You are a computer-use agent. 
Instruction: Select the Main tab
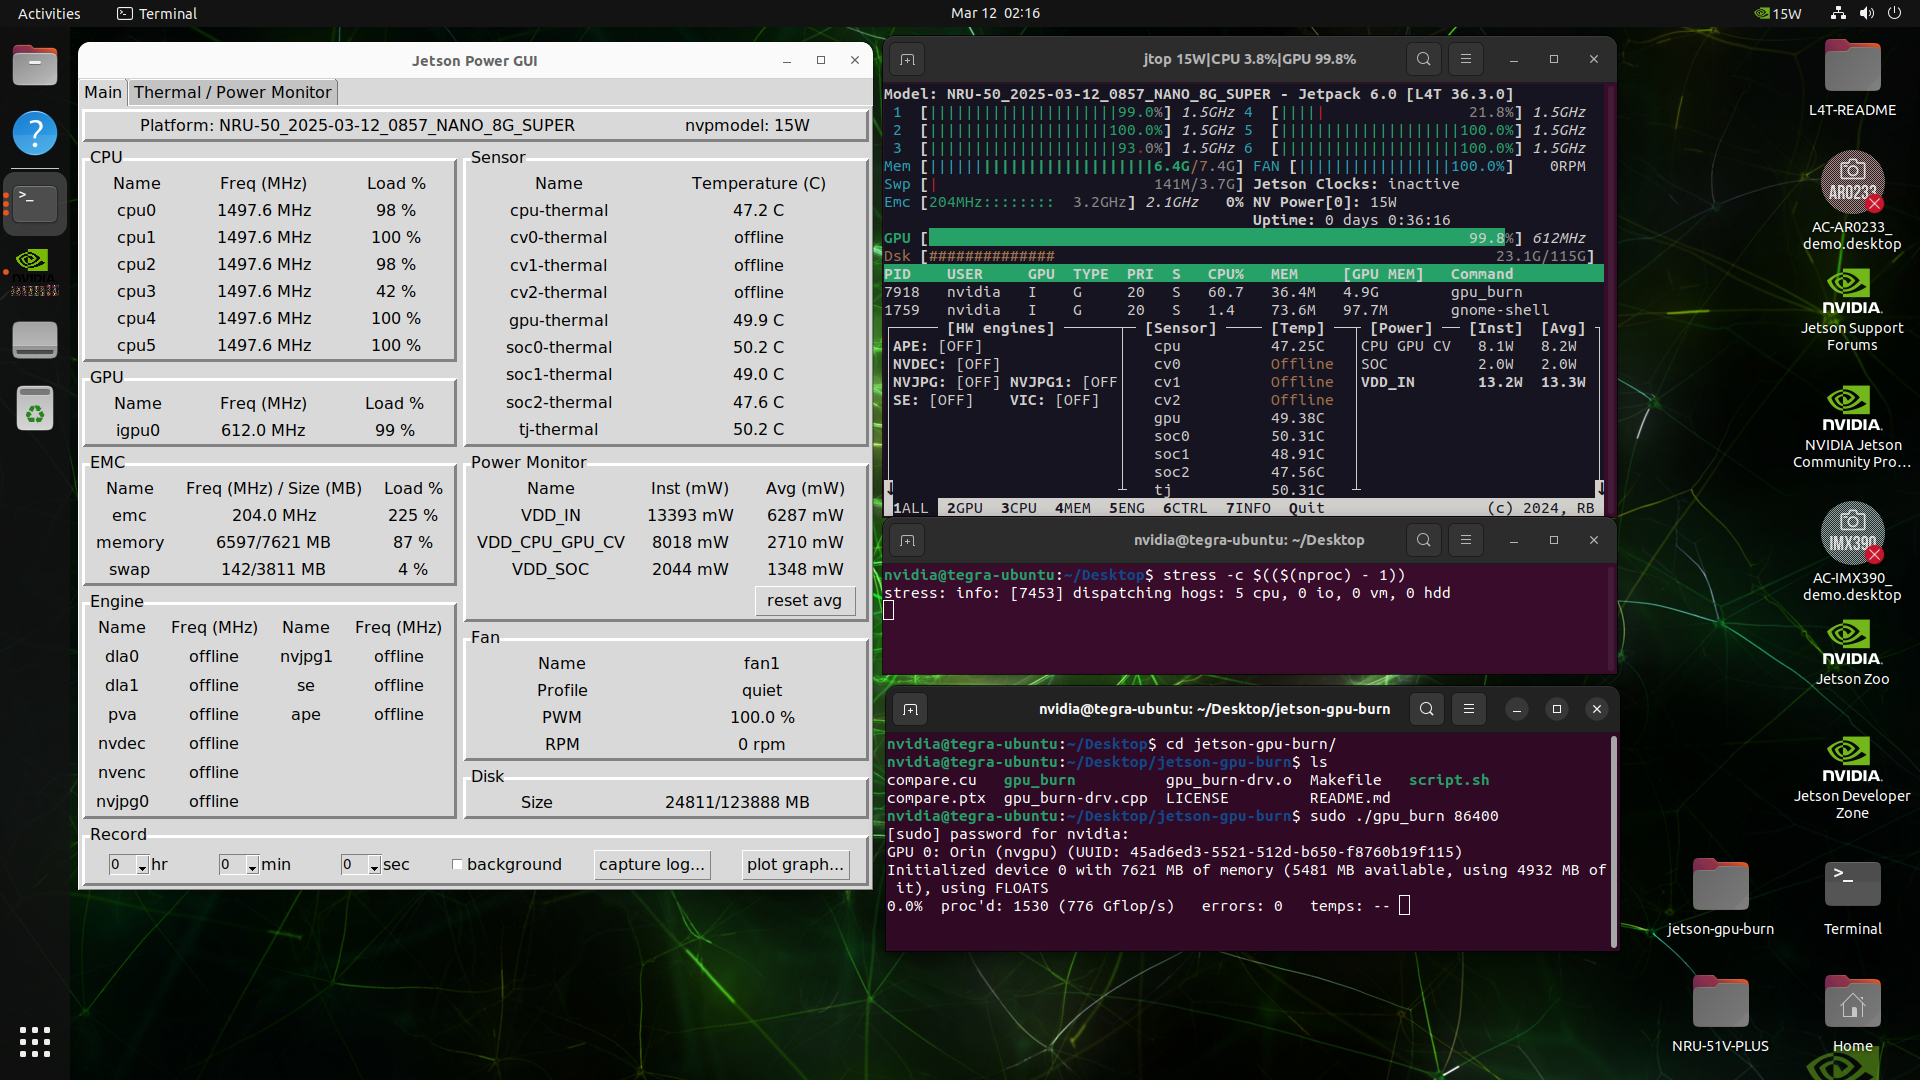point(103,92)
